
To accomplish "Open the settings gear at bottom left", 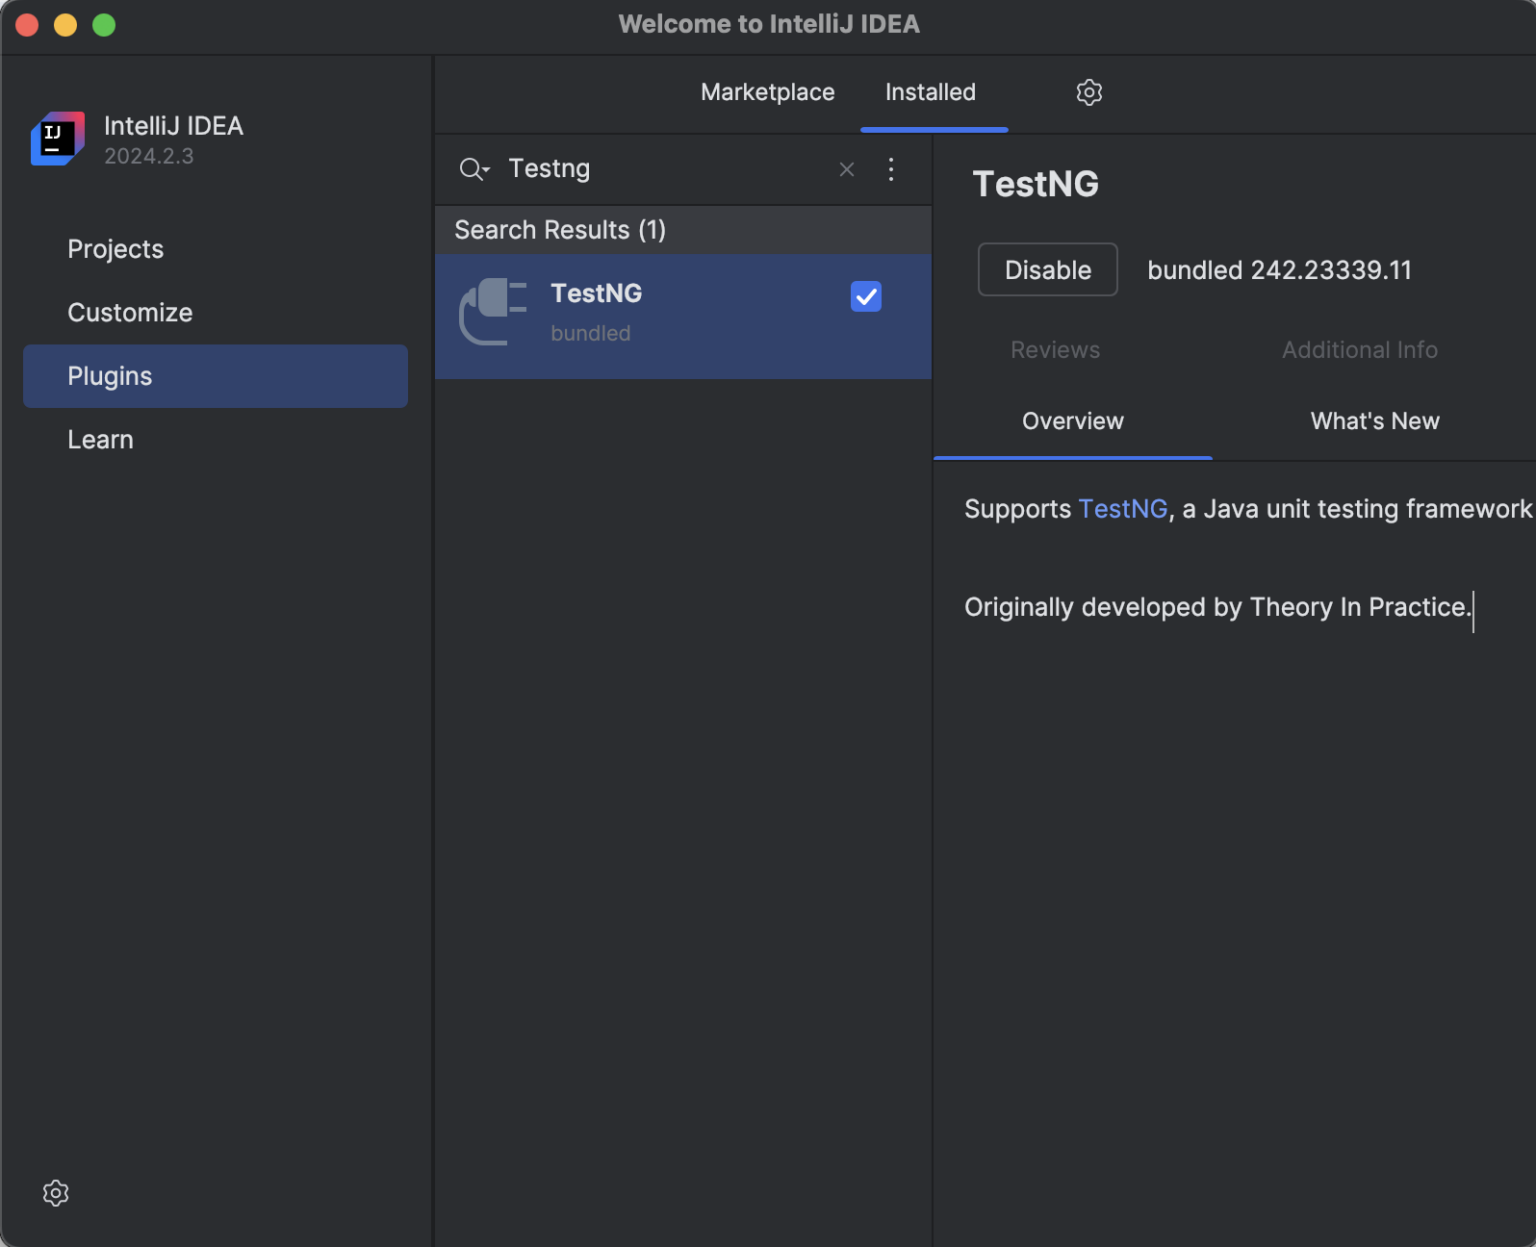I will tap(55, 1192).
